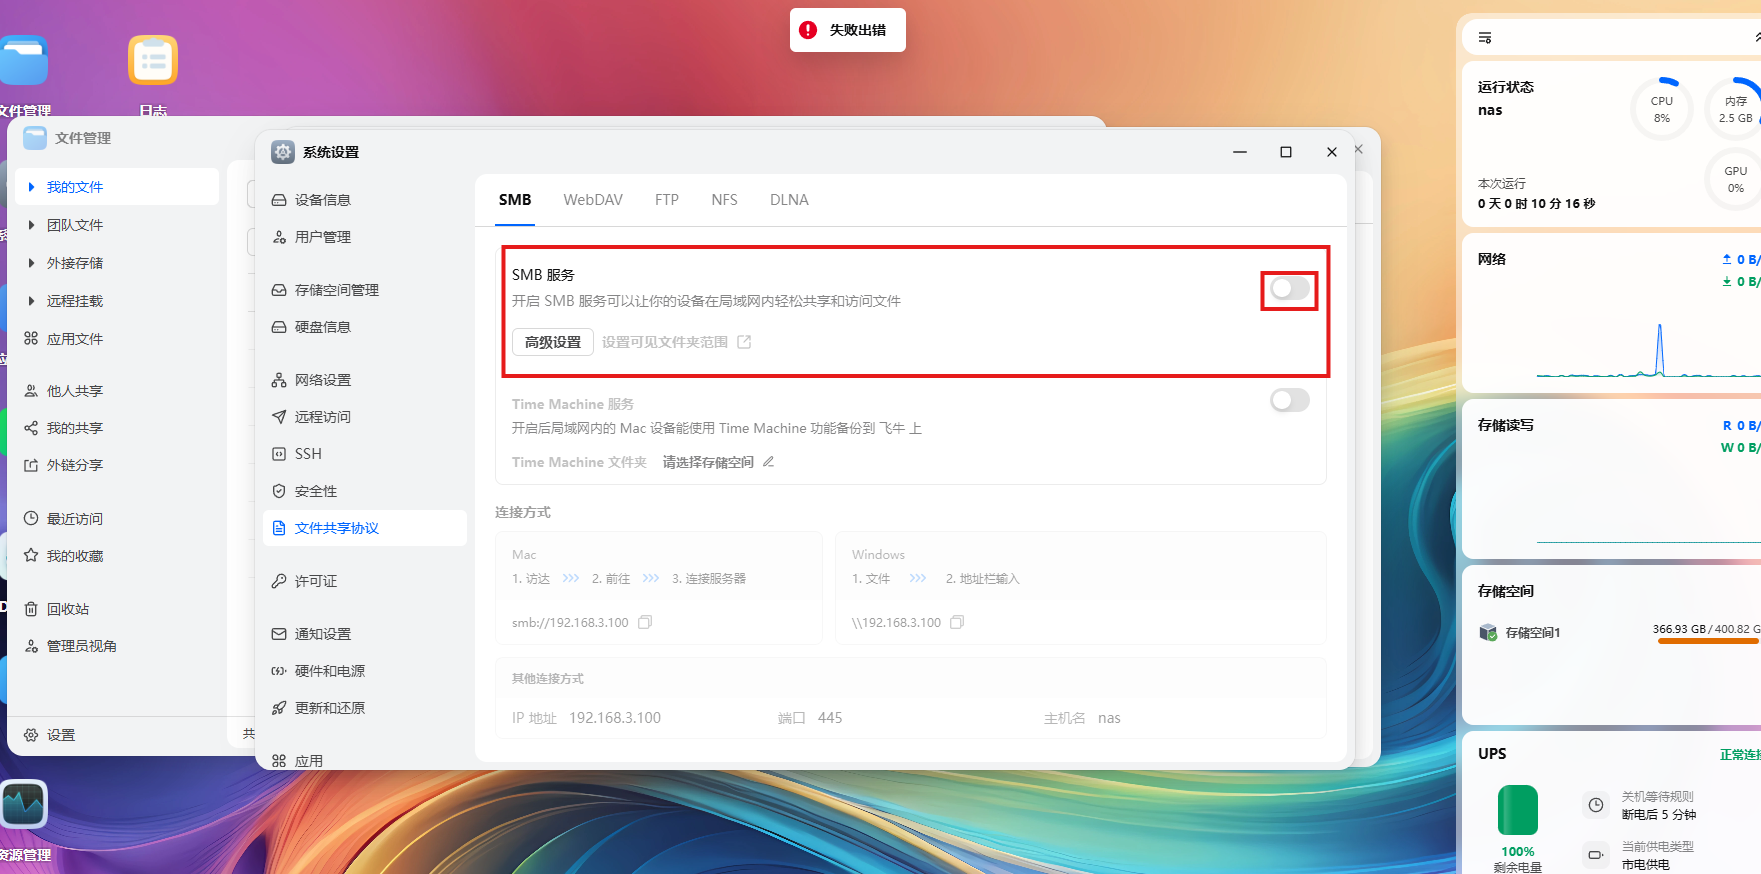Switch to the FTP tab
The height and width of the screenshot is (874, 1761).
(x=667, y=200)
